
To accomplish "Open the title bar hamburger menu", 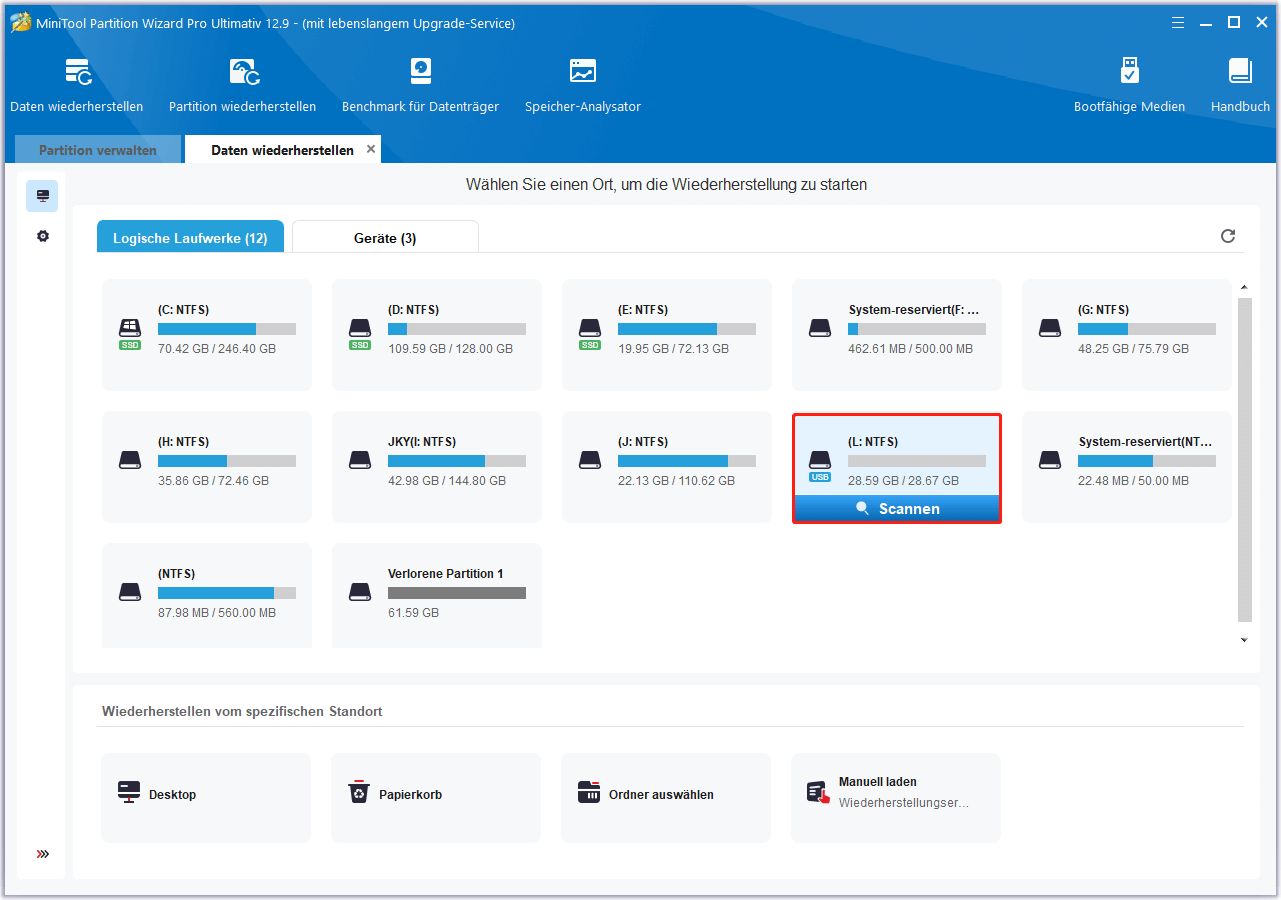I will (x=1180, y=22).
